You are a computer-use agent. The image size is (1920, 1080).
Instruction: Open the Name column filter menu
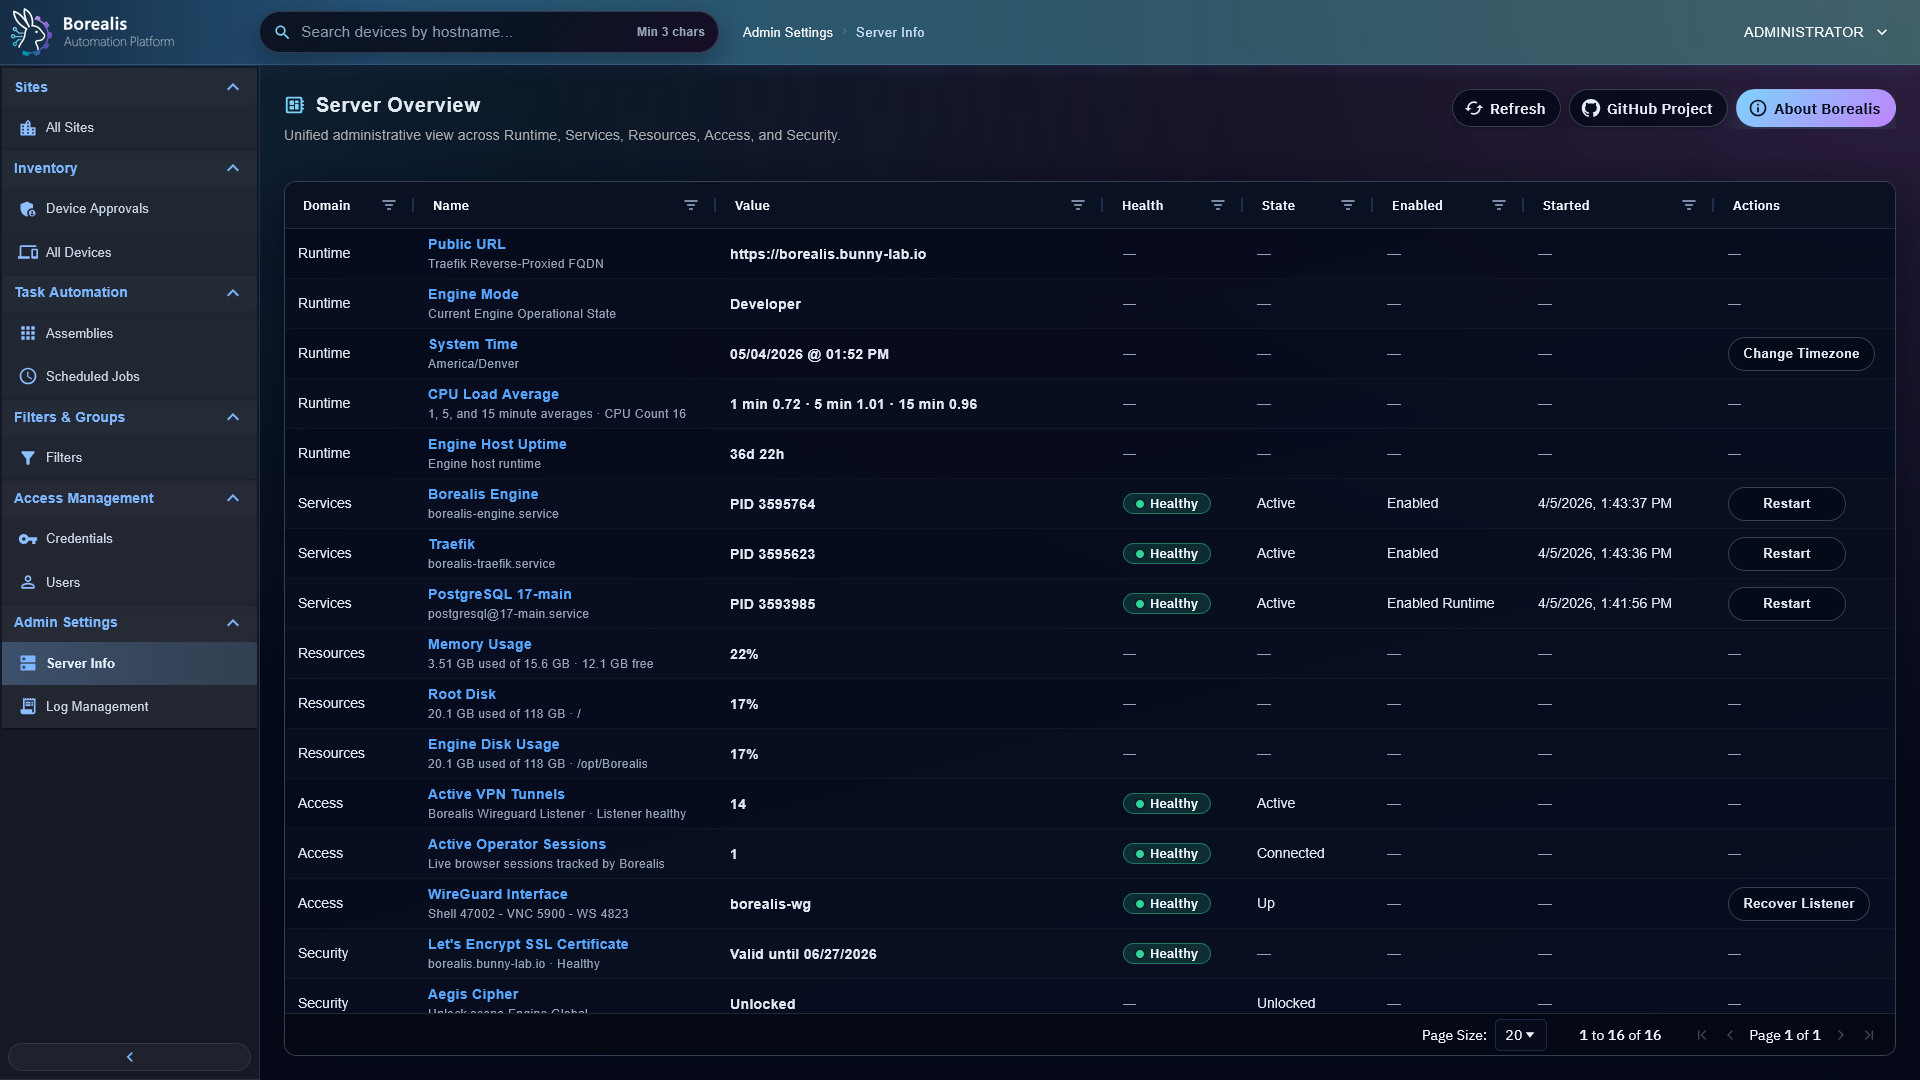tap(691, 205)
